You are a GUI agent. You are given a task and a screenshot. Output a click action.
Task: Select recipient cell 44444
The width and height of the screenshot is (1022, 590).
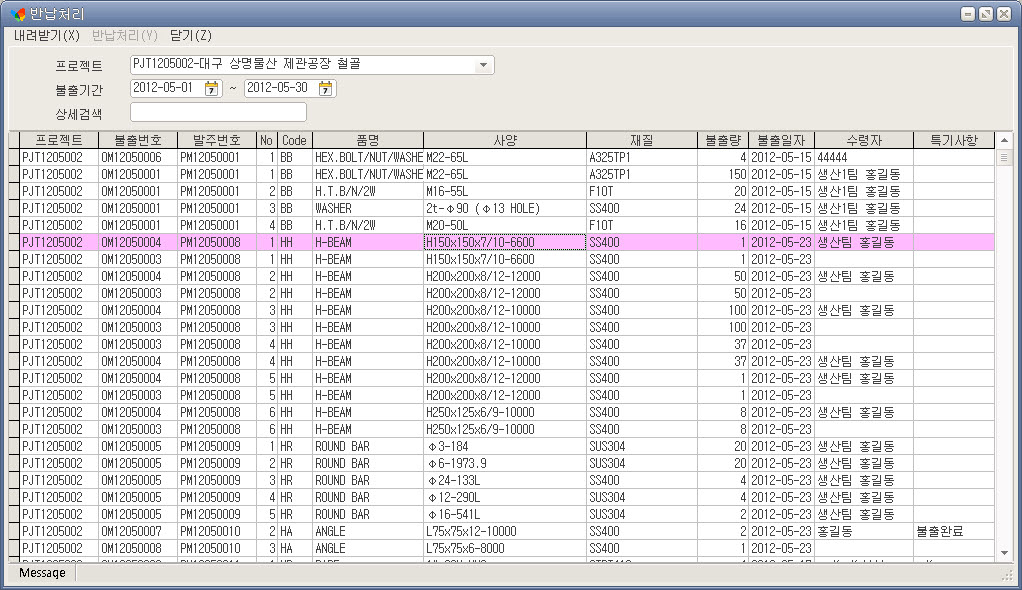pos(864,157)
